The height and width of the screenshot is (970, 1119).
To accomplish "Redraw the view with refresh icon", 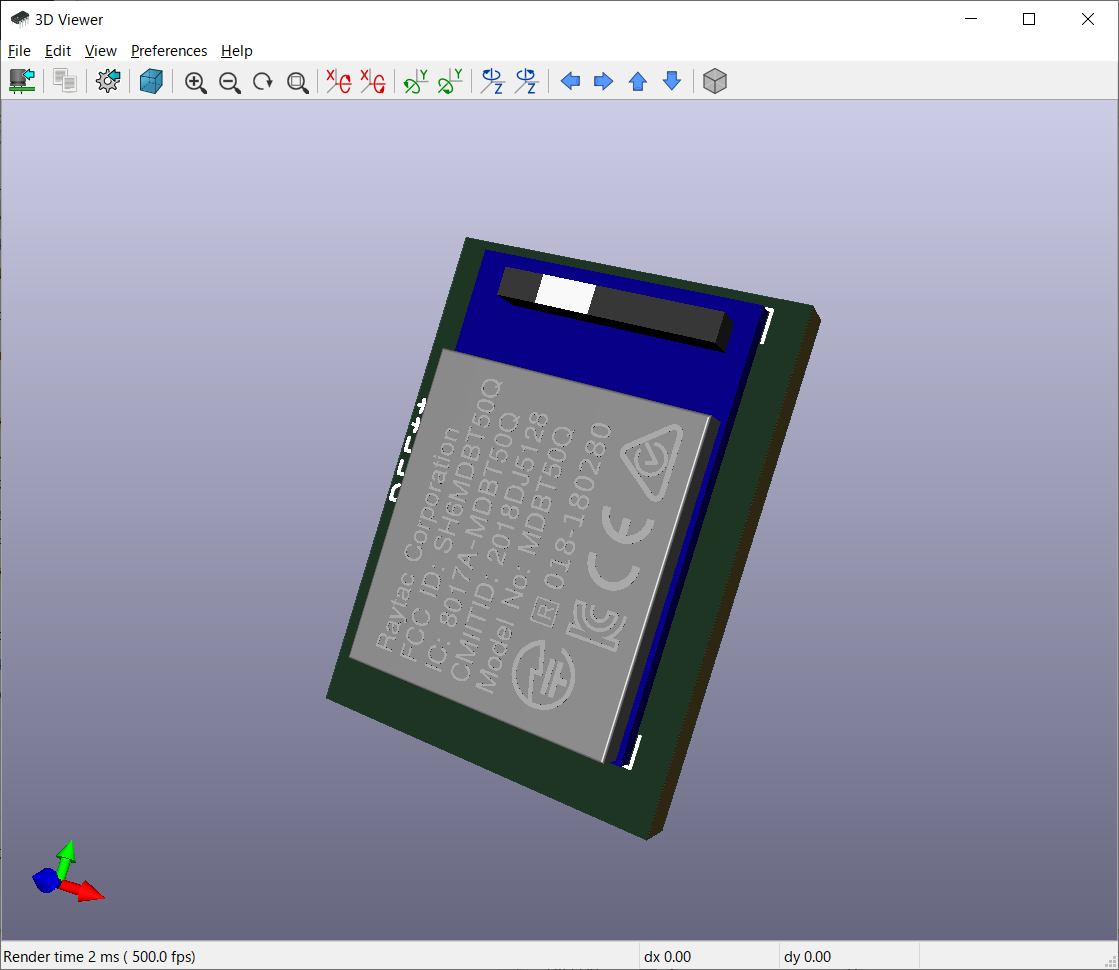I will click(263, 82).
